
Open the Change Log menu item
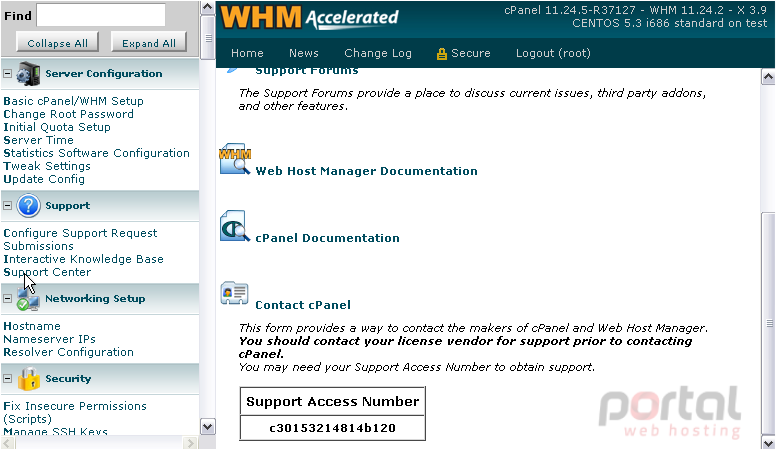pos(378,53)
